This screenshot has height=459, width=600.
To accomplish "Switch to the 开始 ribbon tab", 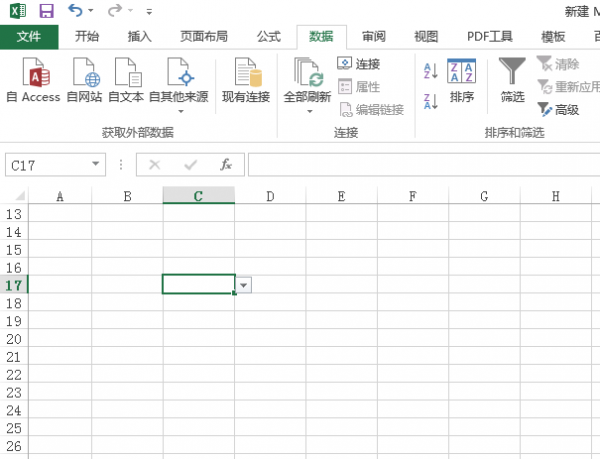I will pos(87,37).
